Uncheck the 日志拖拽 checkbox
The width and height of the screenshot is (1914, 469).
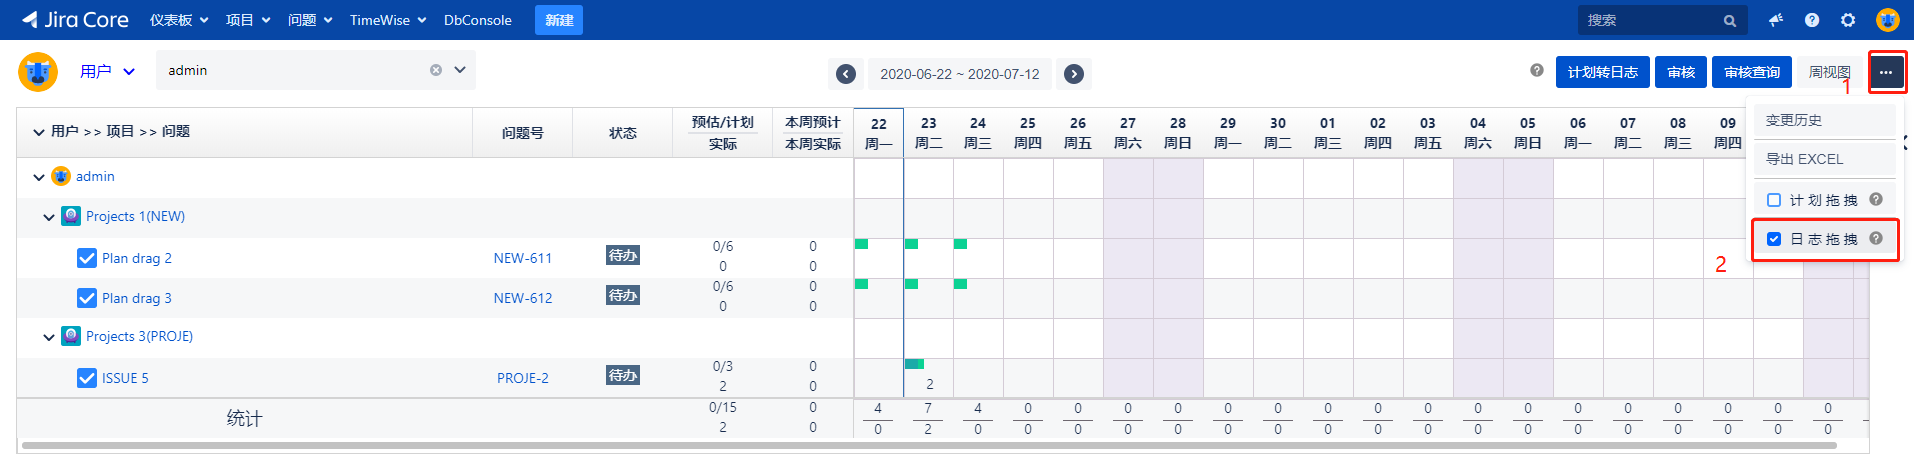click(x=1774, y=239)
